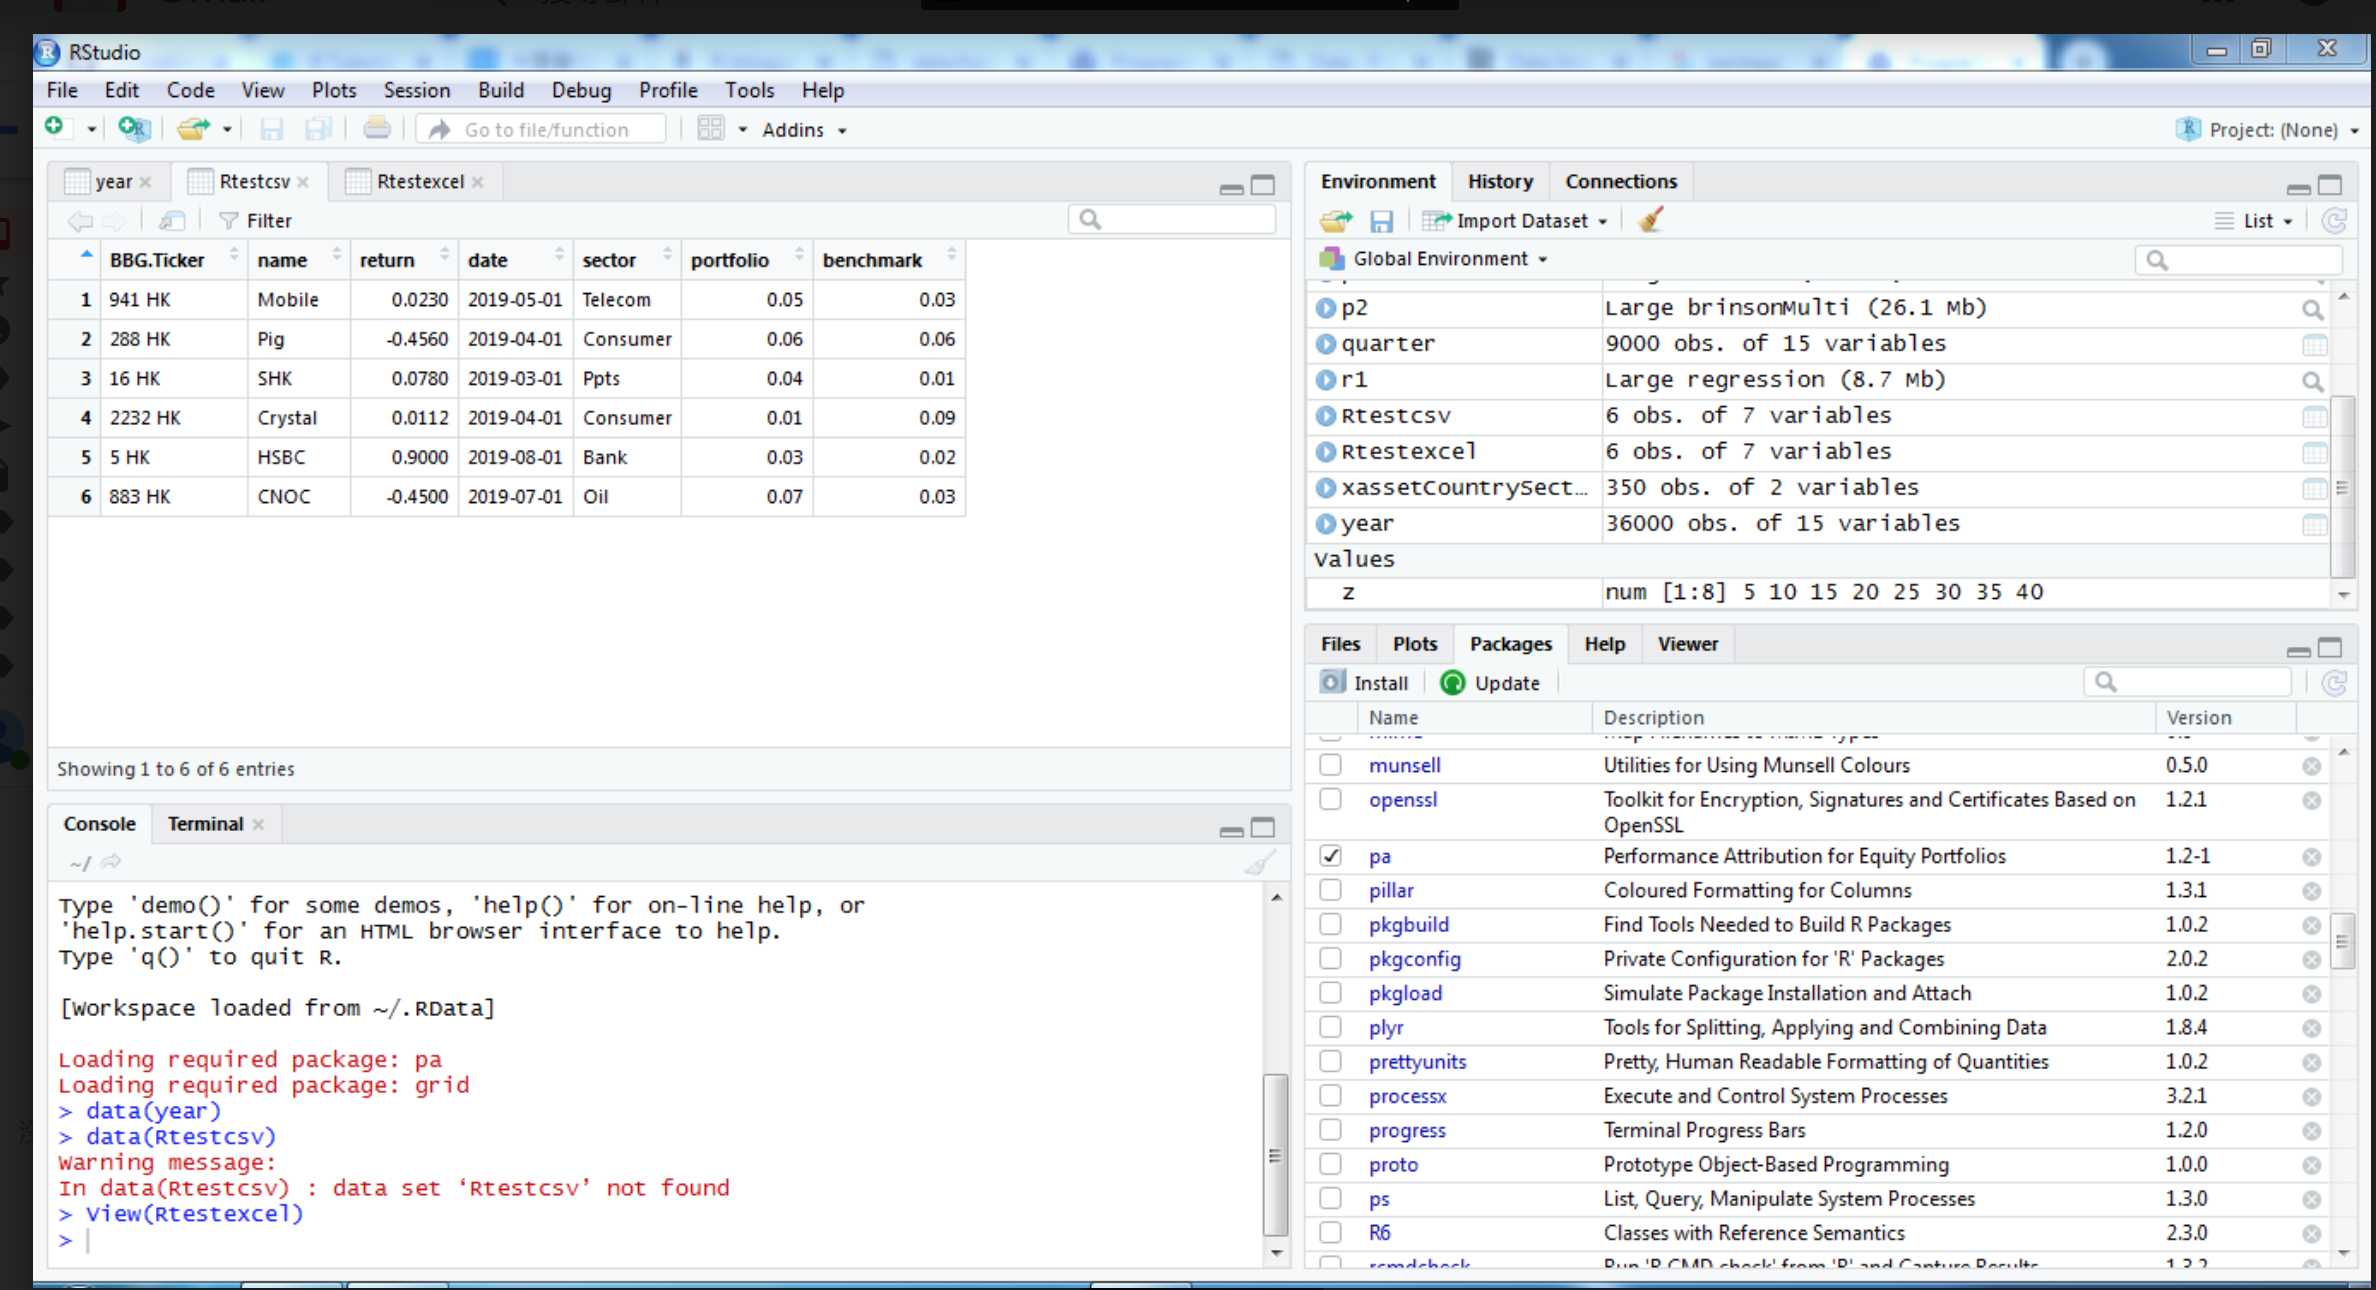This screenshot has width=2376, height=1290.
Task: Minimize the data viewer pane
Action: [1231, 187]
